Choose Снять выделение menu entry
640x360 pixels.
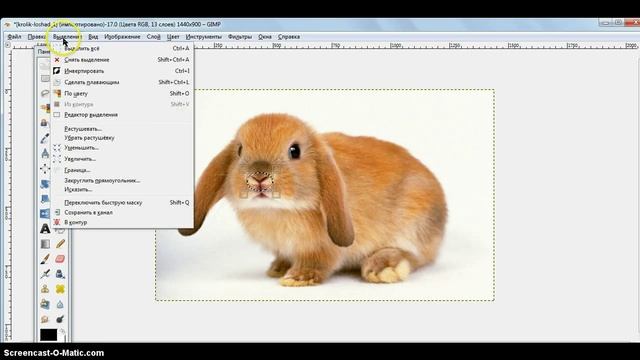pos(122,60)
